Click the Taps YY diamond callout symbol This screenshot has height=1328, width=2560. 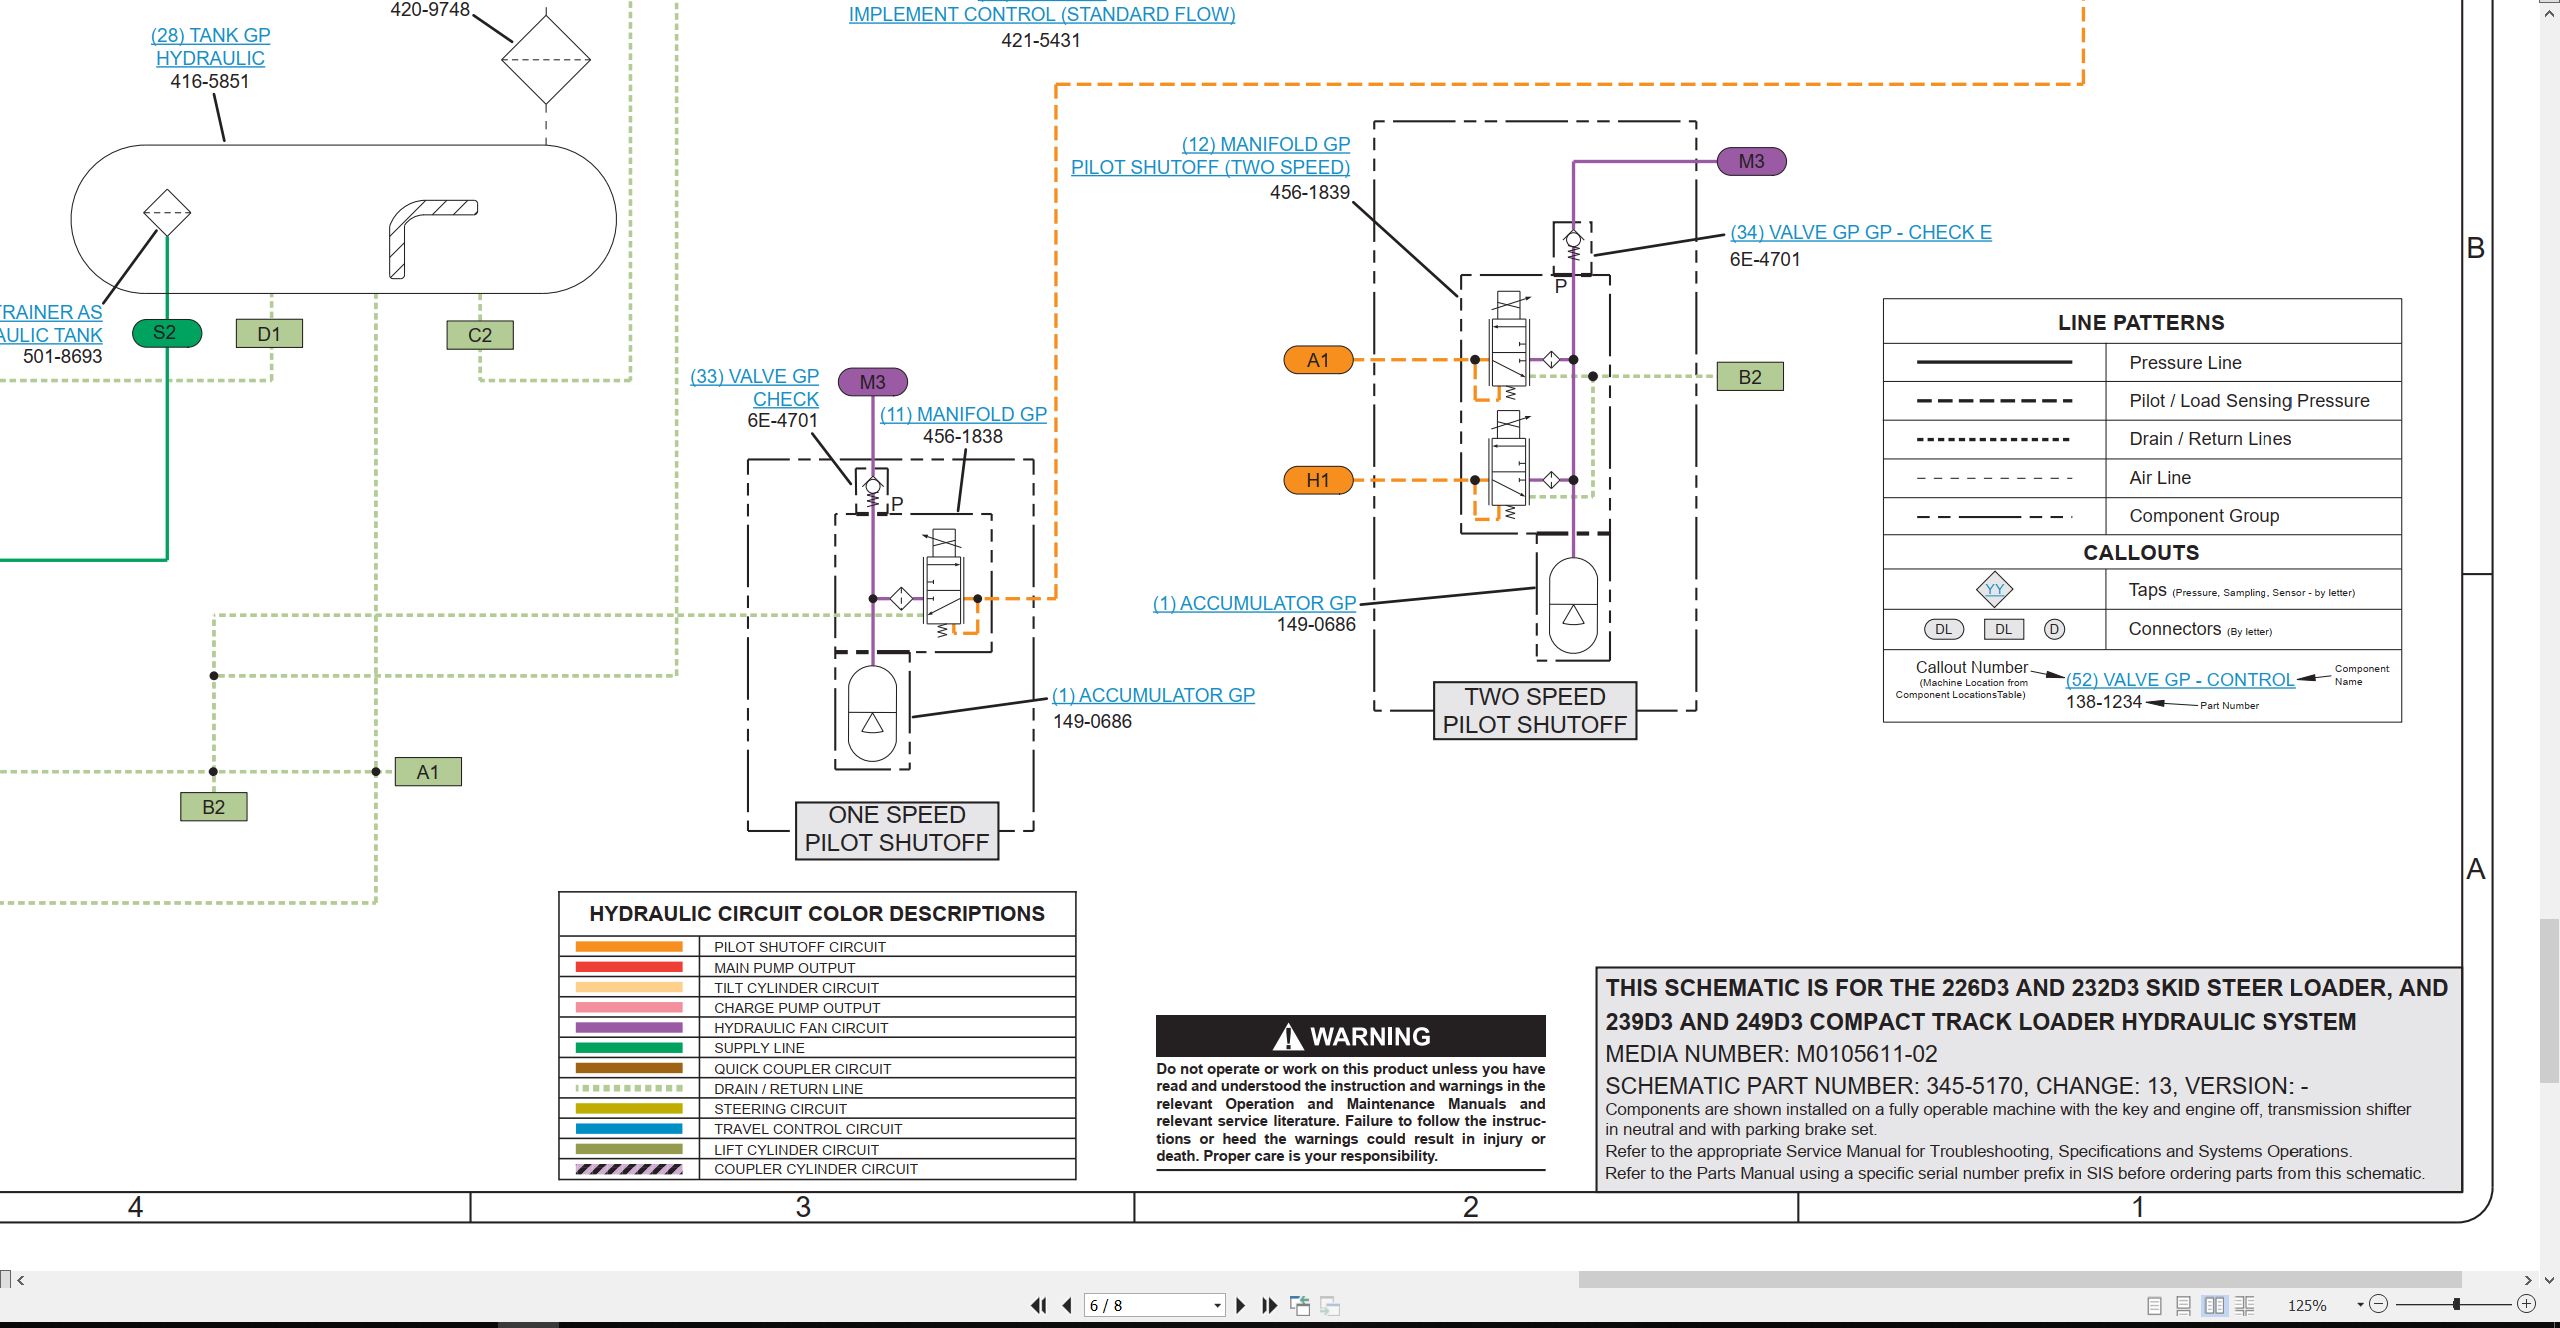[1995, 589]
